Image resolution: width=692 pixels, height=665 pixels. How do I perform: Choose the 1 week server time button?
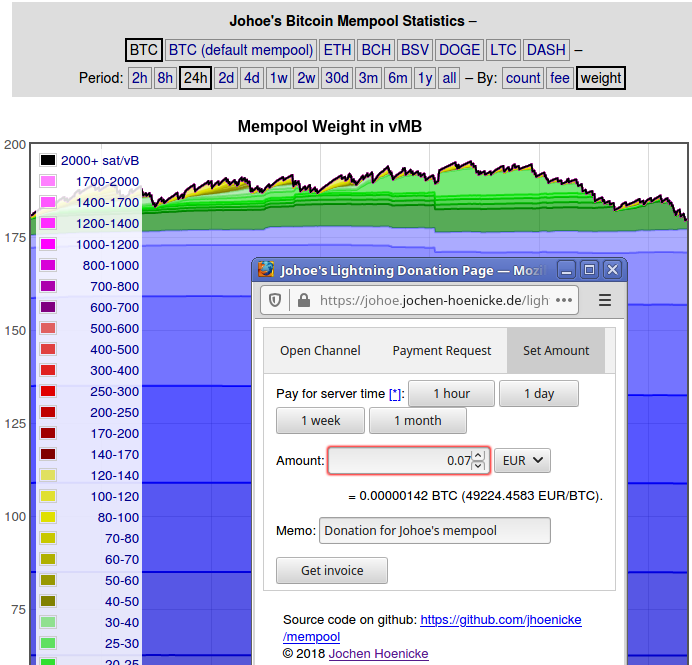[320, 421]
